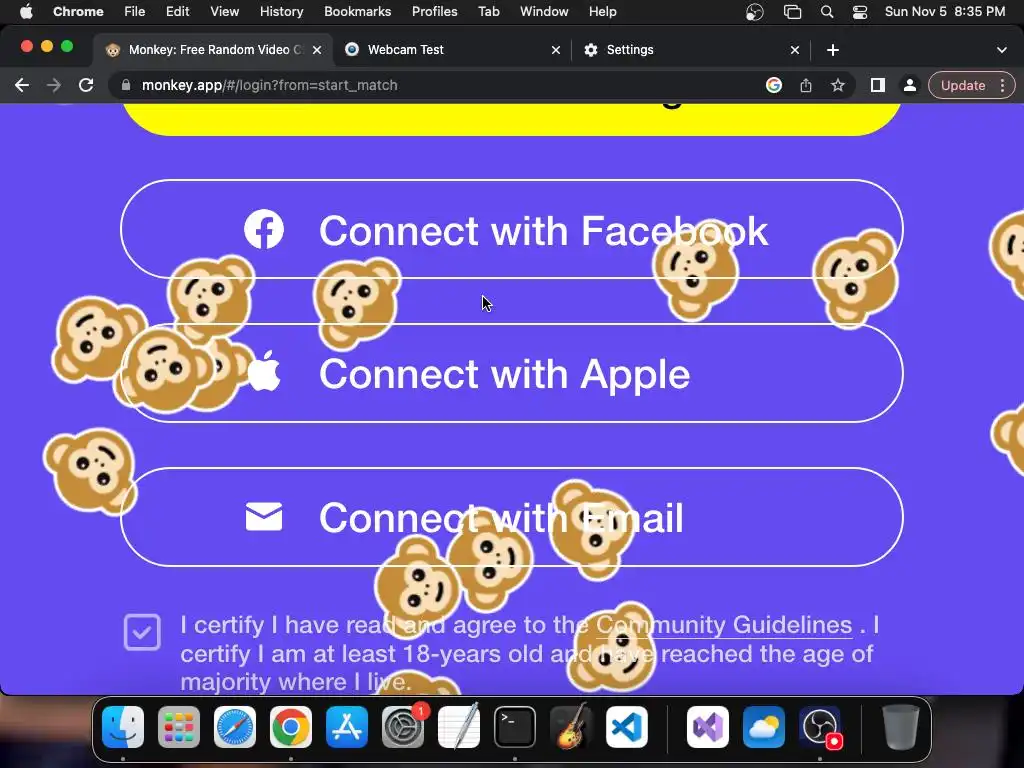Open the Bookmarks menu
The height and width of the screenshot is (768, 1024).
(358, 12)
